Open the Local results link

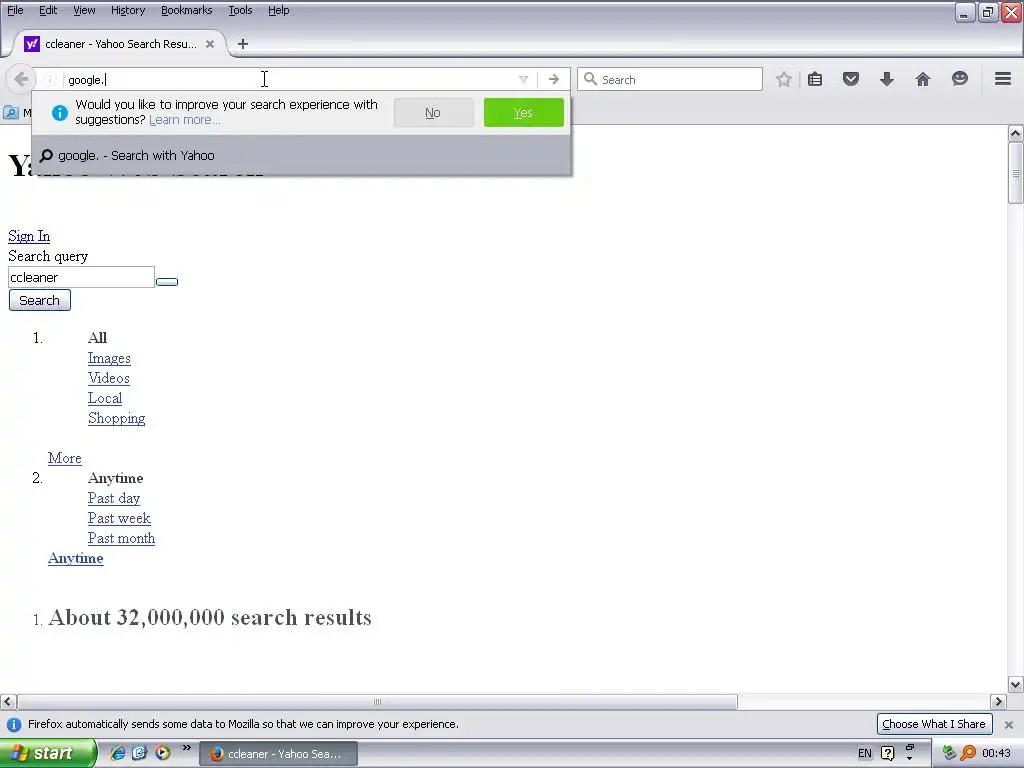(x=104, y=398)
